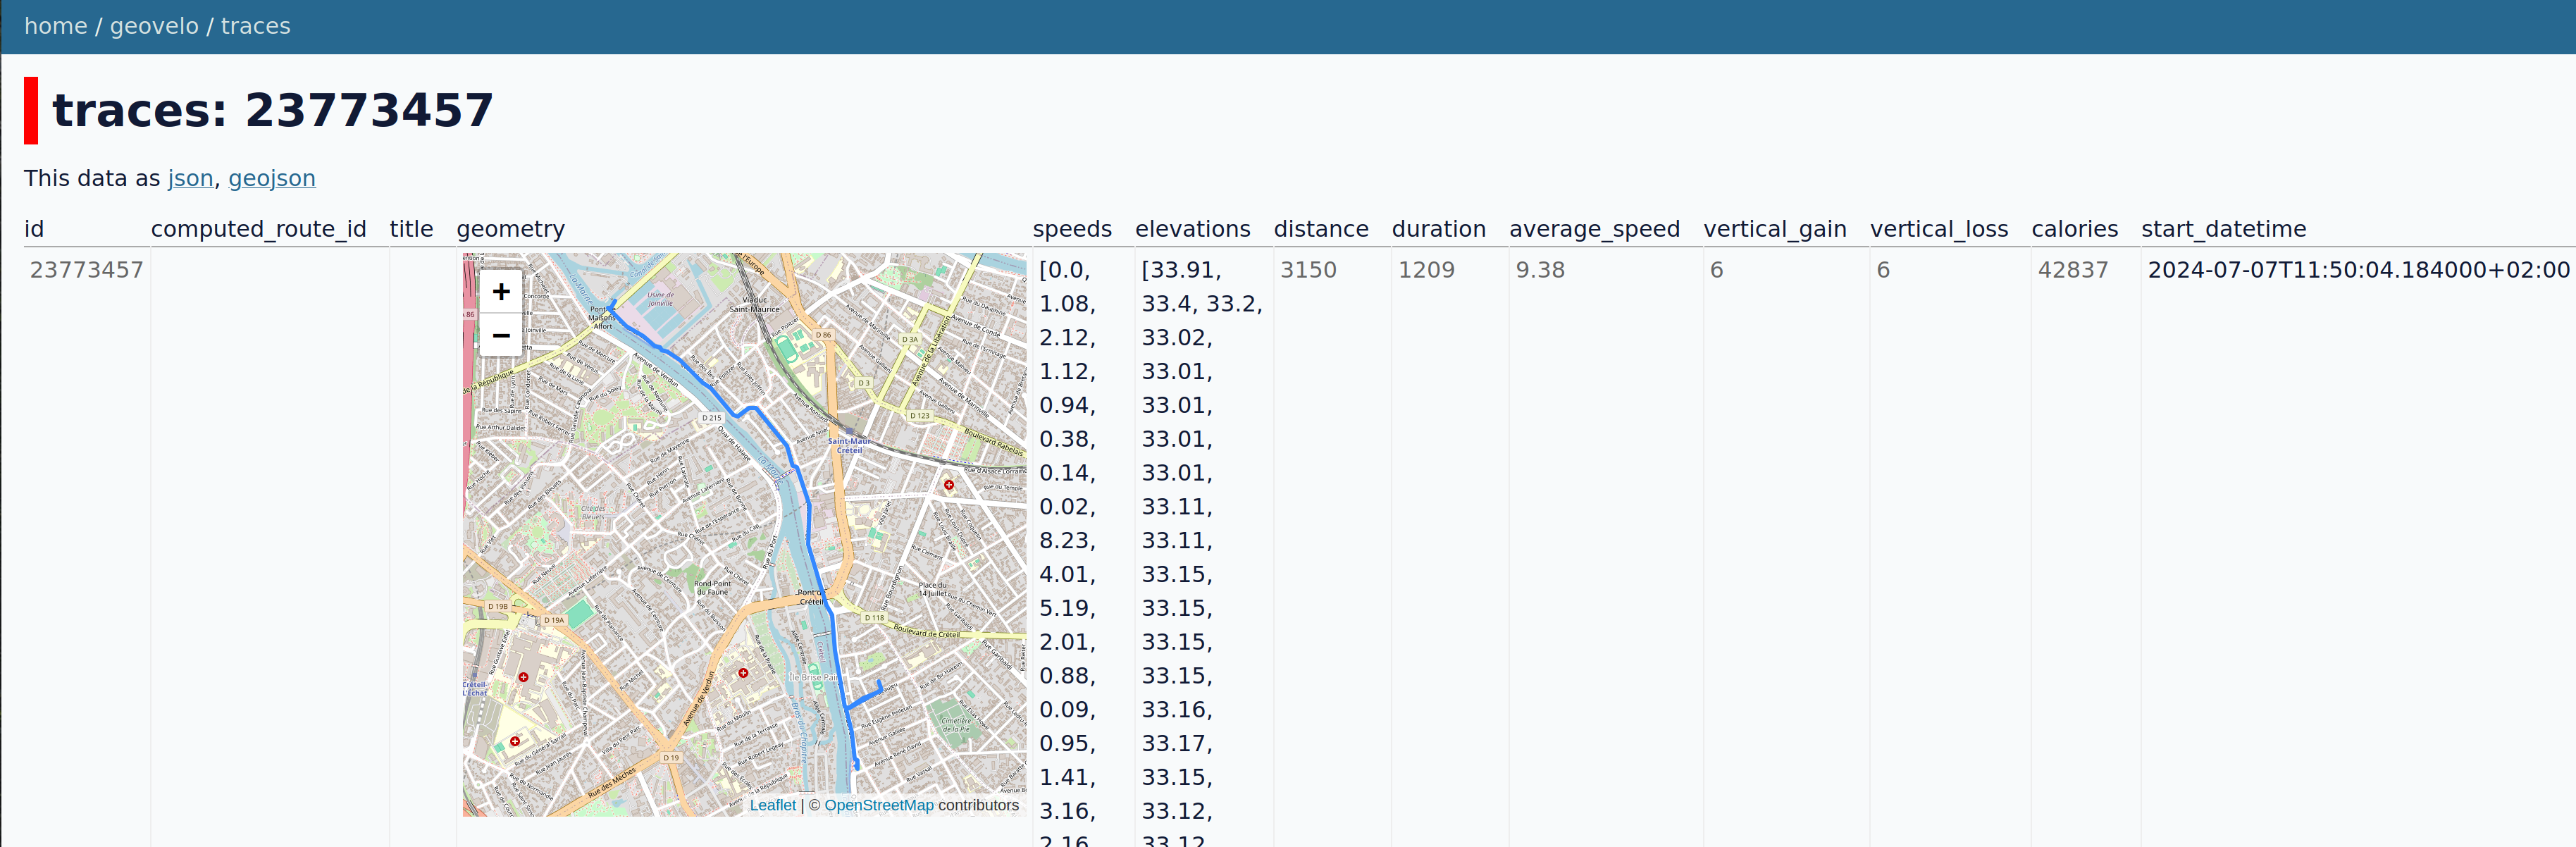Screen dimensions: 2576x847
Task: Go to home in breadcrumb
Action: [55, 26]
